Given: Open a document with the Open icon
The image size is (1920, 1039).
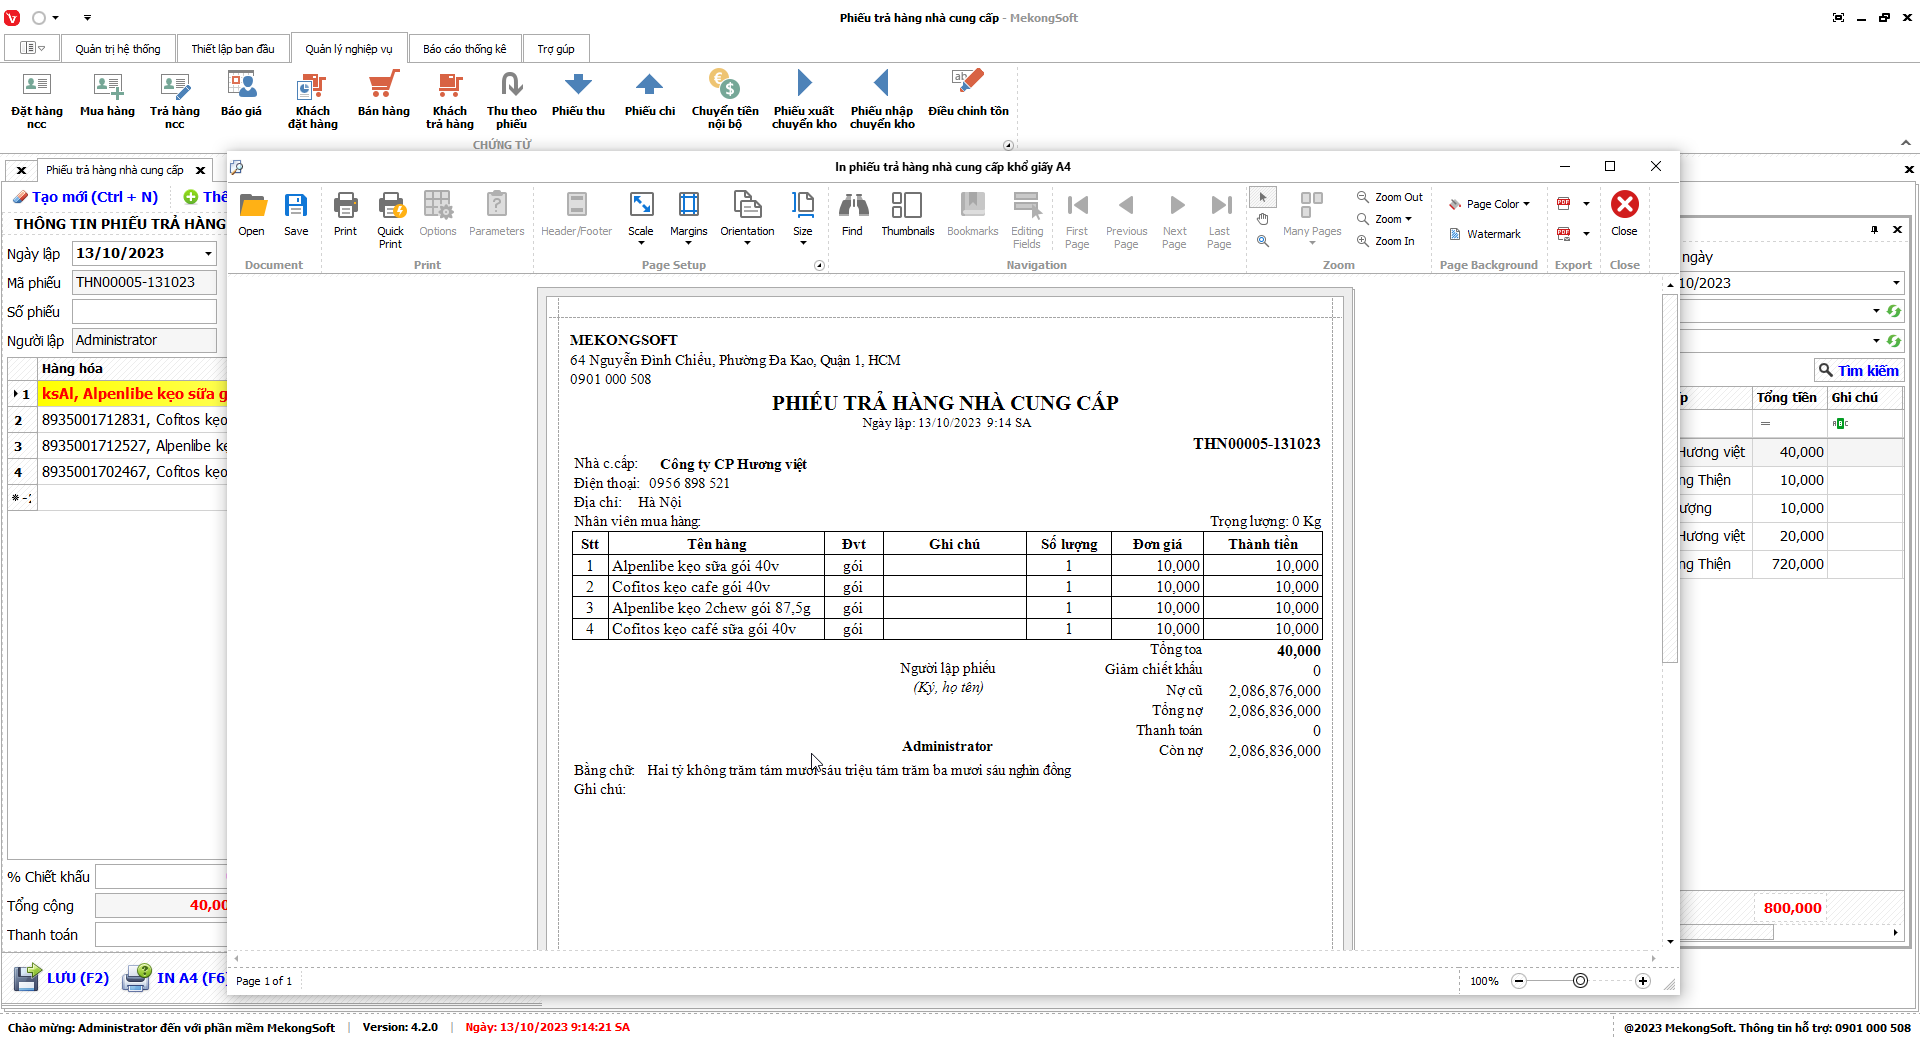Looking at the screenshot, I should (x=252, y=215).
